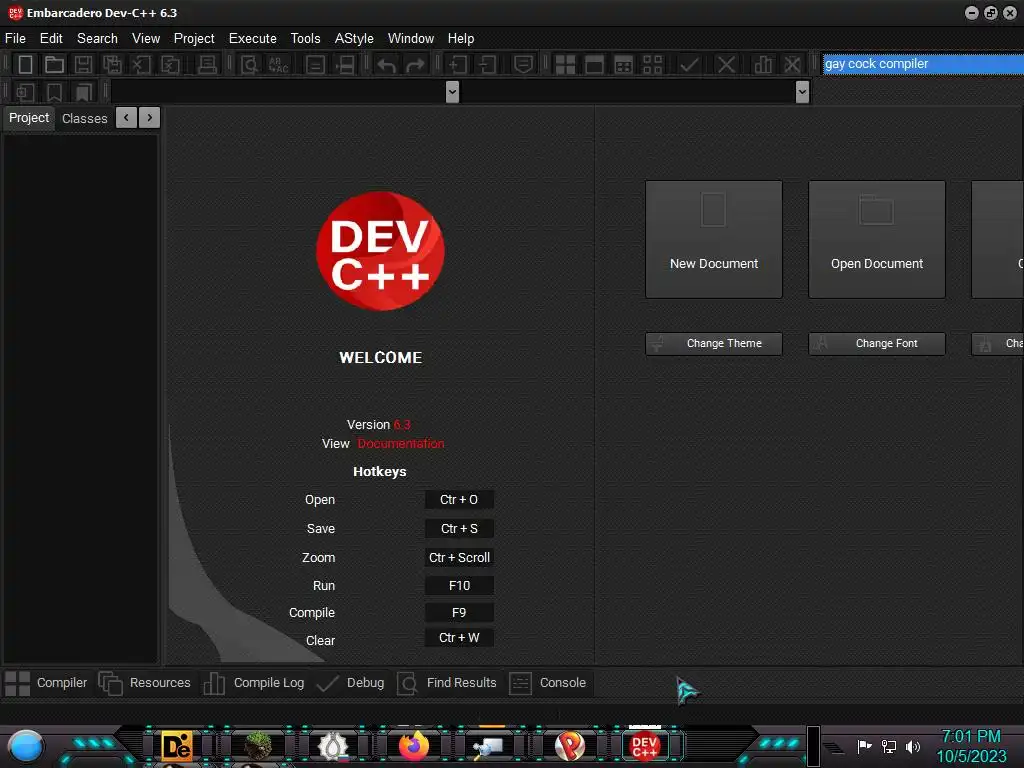Click the Add to project plus icon
Viewport: 1024px width, 768px height.
(458, 64)
